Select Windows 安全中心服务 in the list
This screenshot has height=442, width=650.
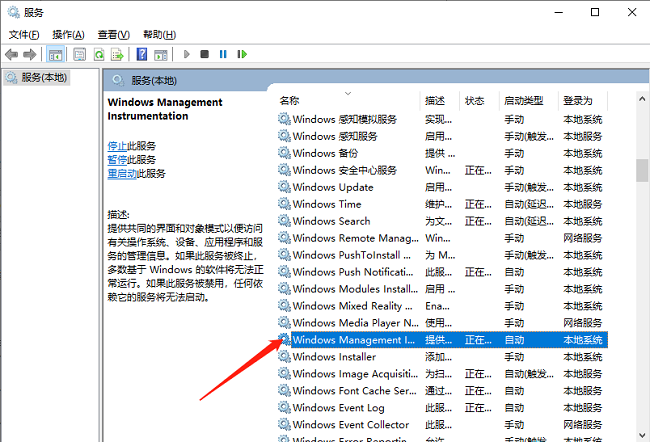pos(442,170)
